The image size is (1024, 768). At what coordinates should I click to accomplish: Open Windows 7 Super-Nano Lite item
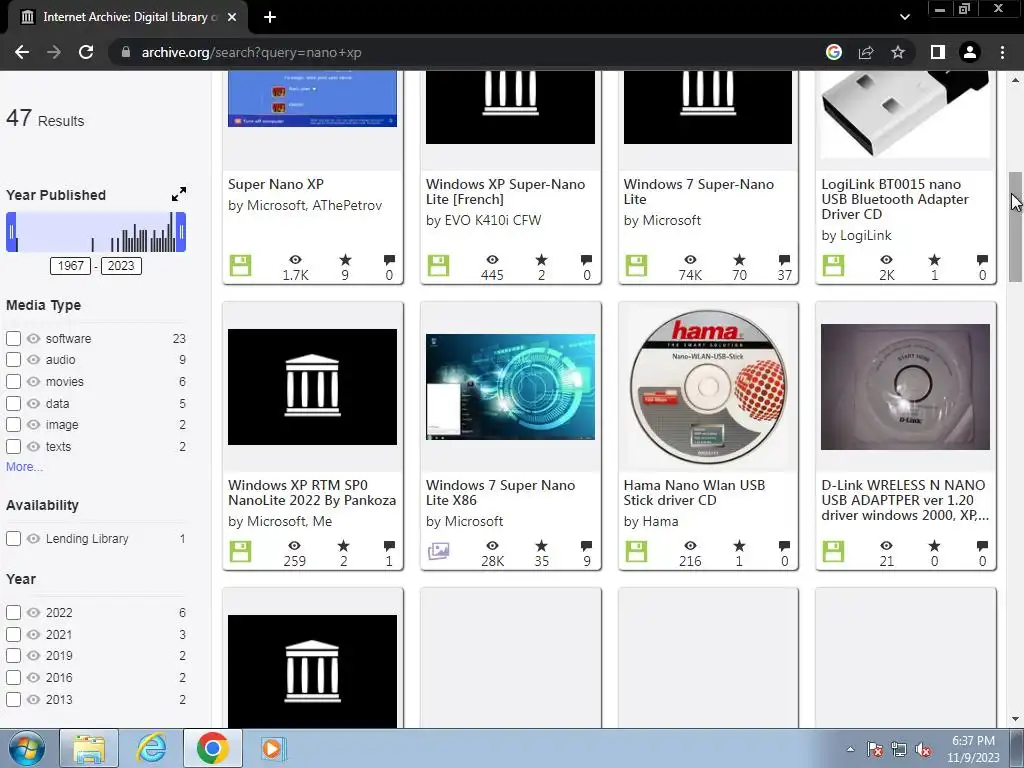(698, 191)
